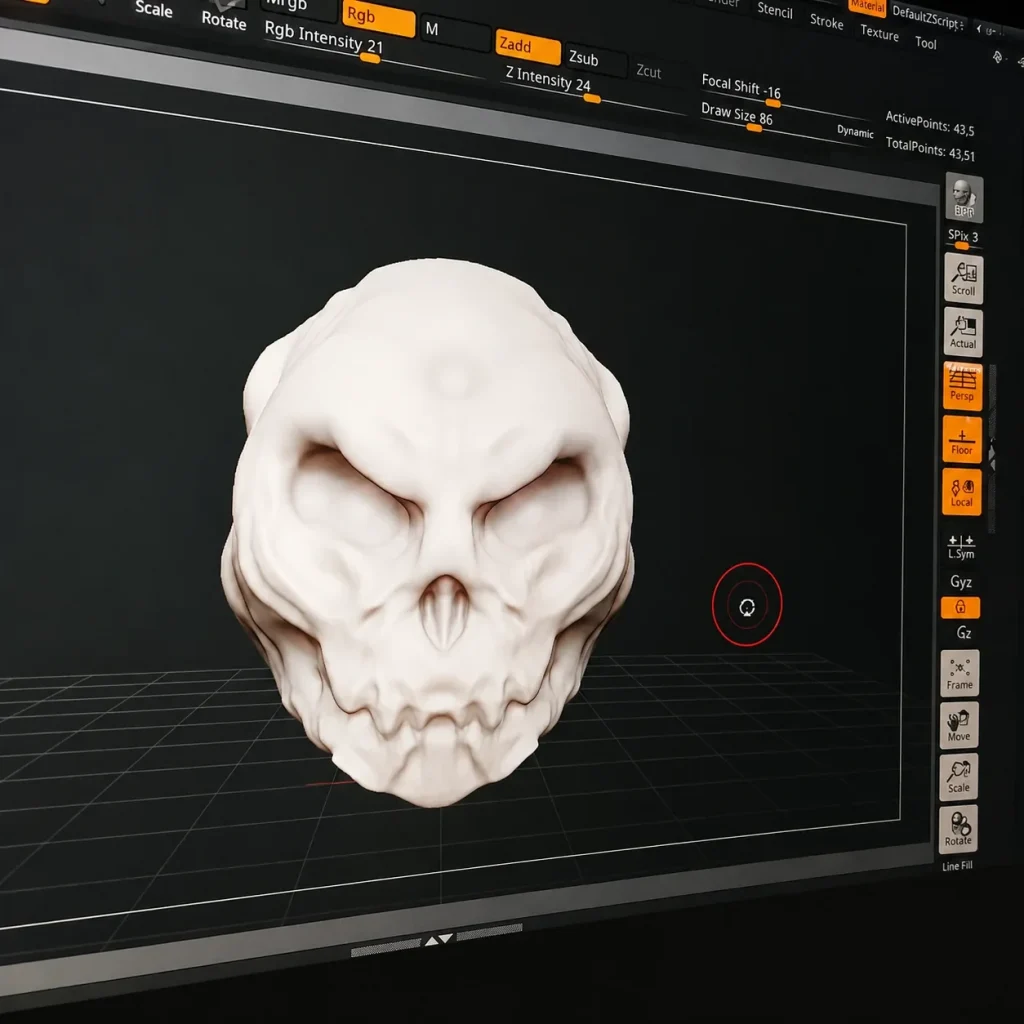Toggle Local rotation mode
Viewport: 1024px width, 1024px height.
click(x=961, y=492)
